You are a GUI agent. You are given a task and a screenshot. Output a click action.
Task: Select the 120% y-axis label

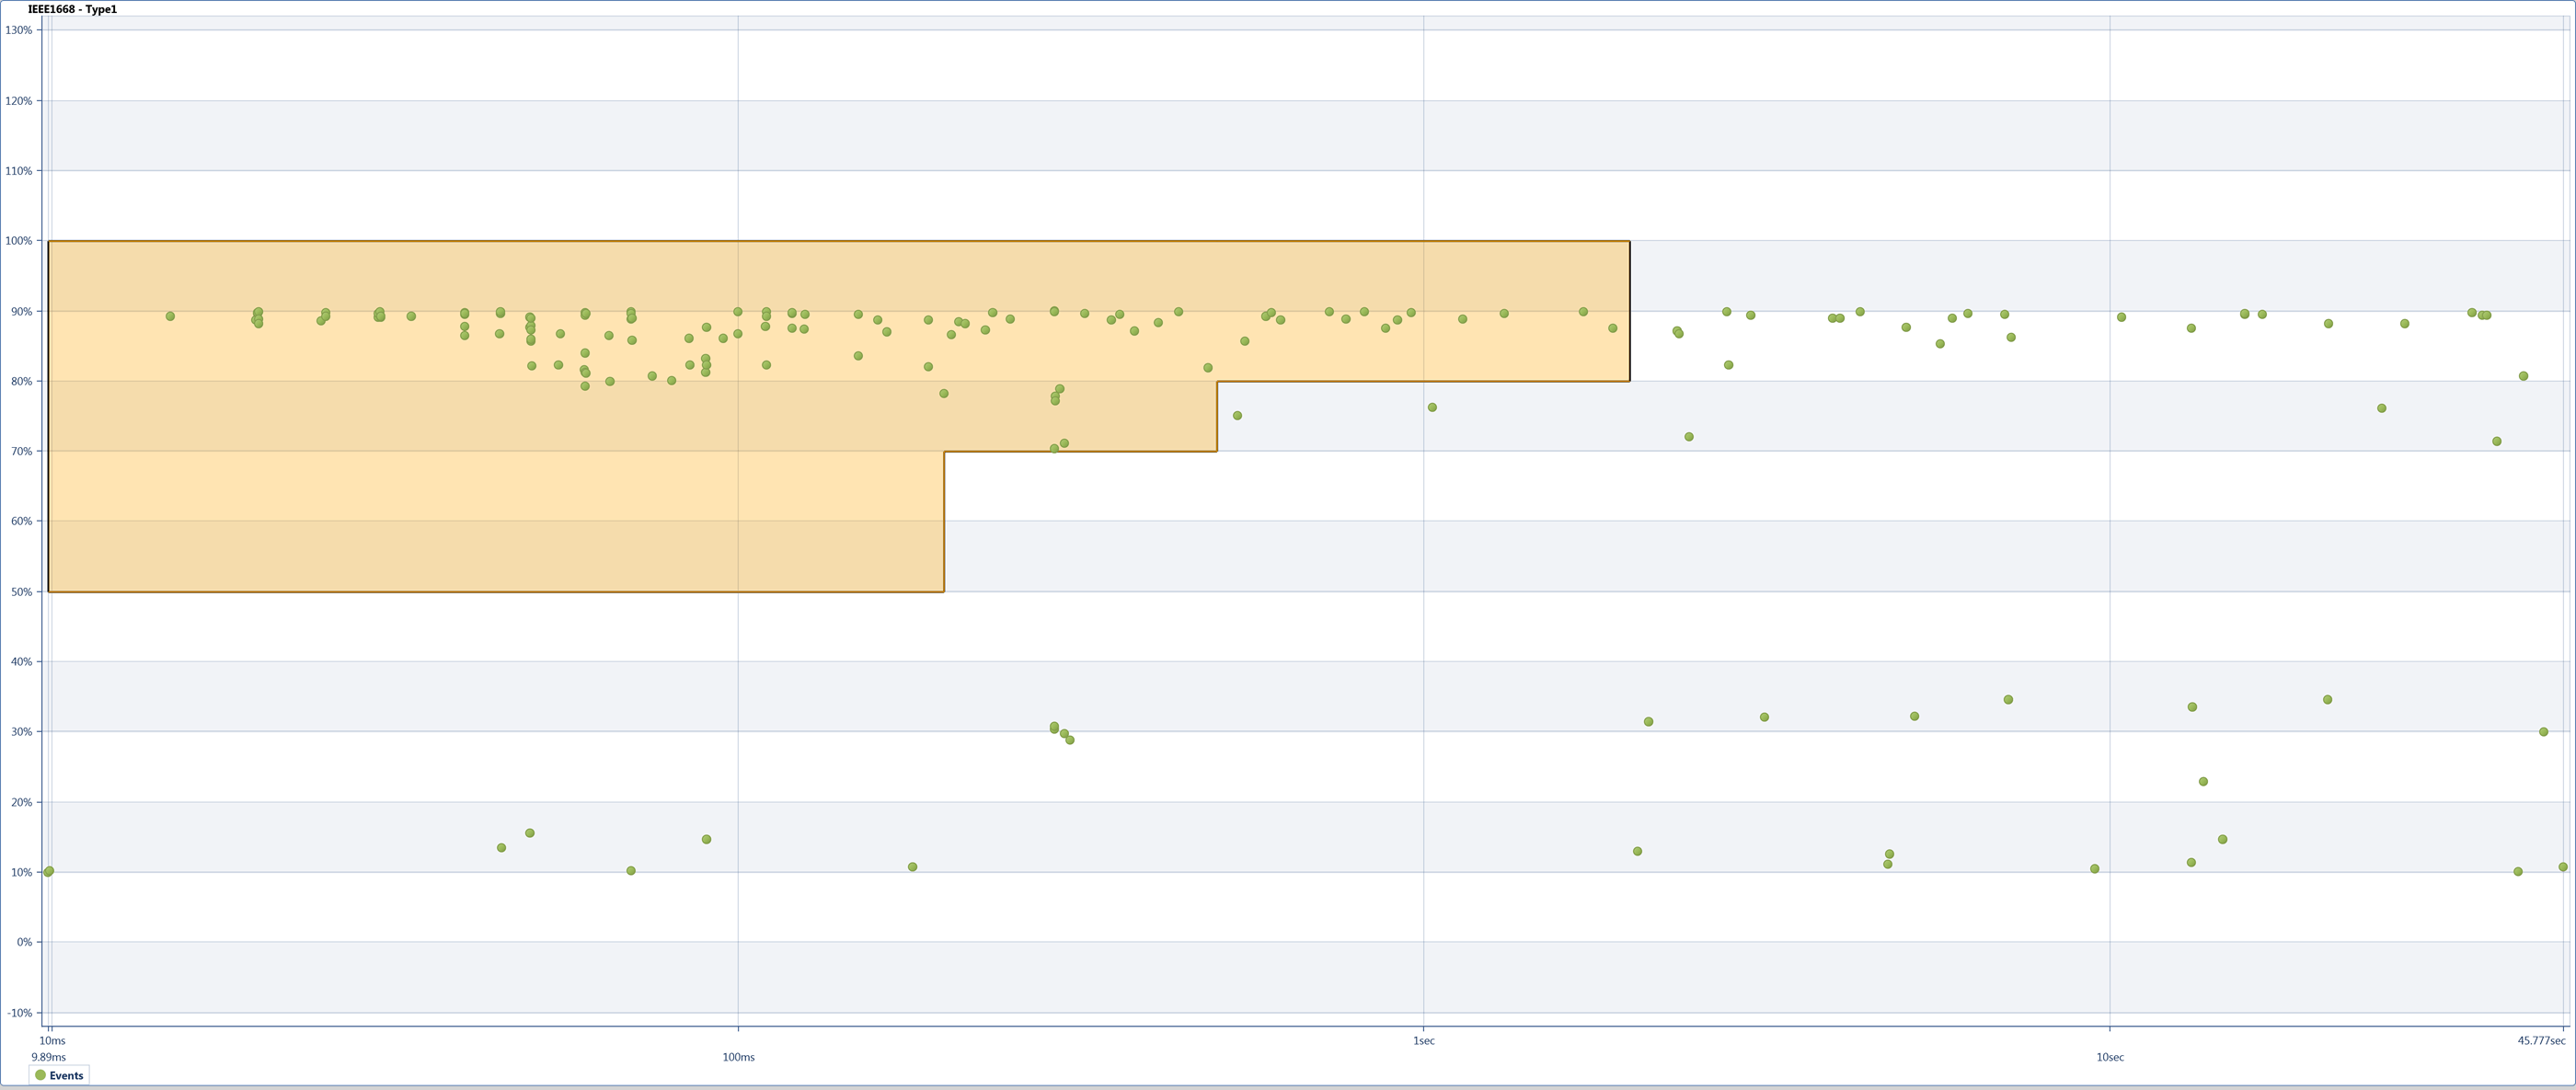tap(19, 101)
